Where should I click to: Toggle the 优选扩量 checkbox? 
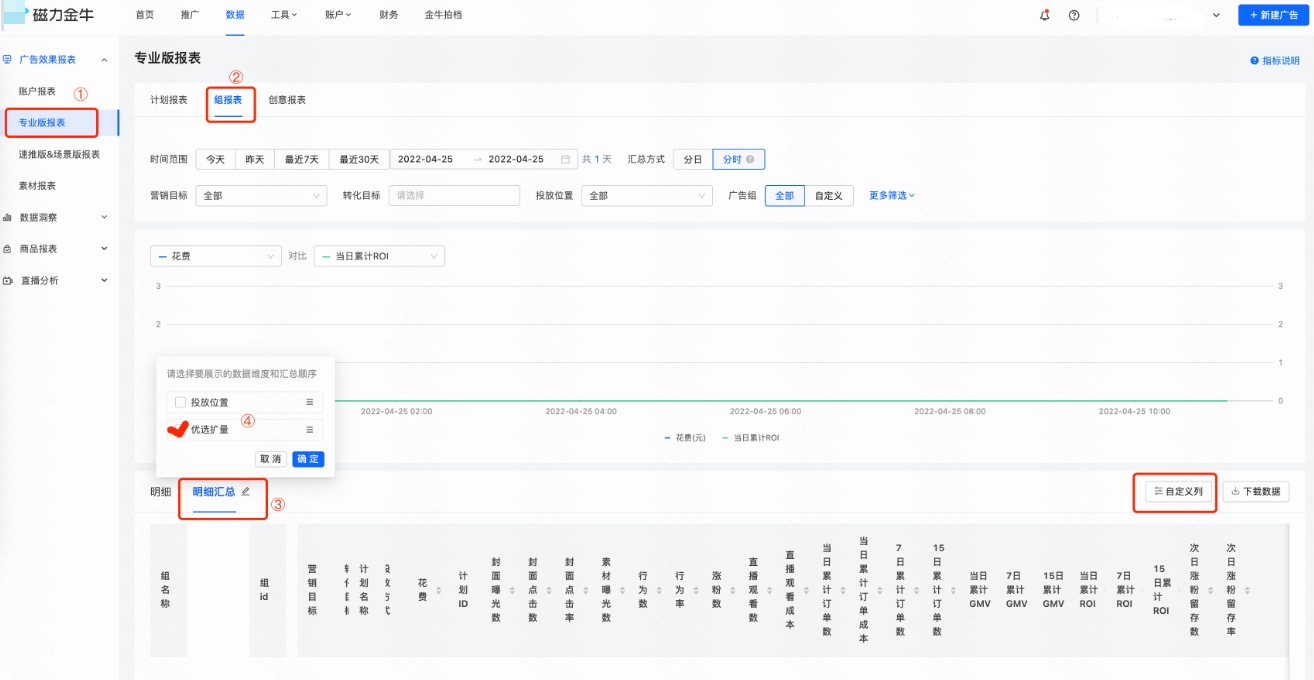tap(180, 430)
